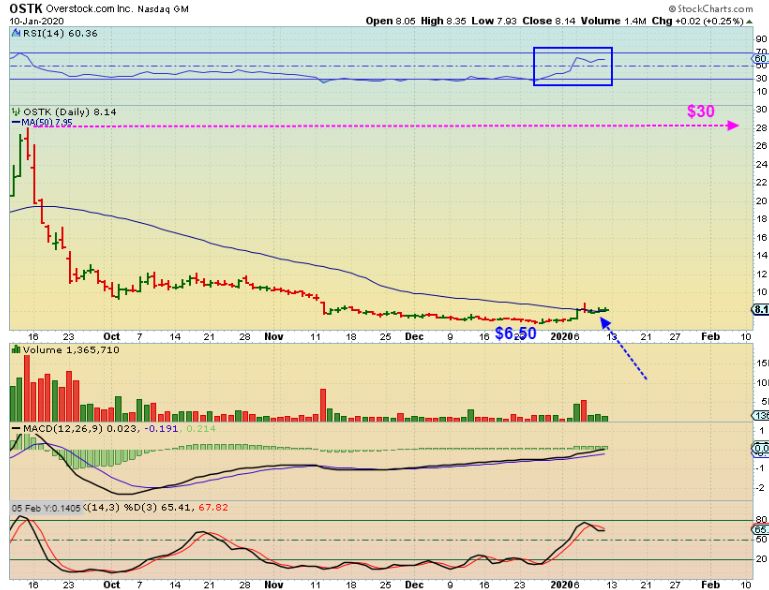769x590 pixels.
Task: Click the Nov label on price chart axis
Action: (x=274, y=336)
